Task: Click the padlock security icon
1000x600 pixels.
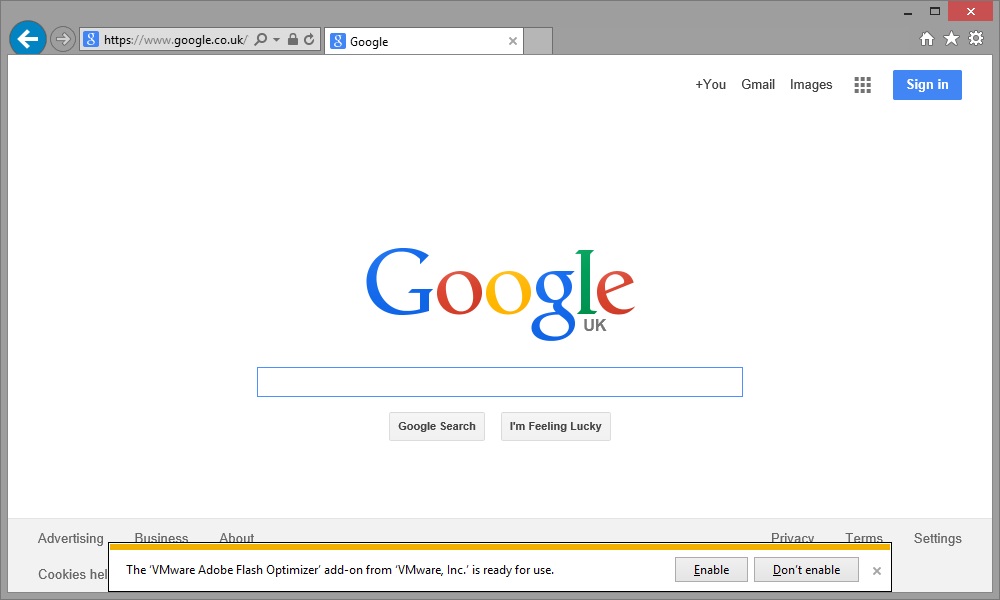Action: click(x=293, y=40)
